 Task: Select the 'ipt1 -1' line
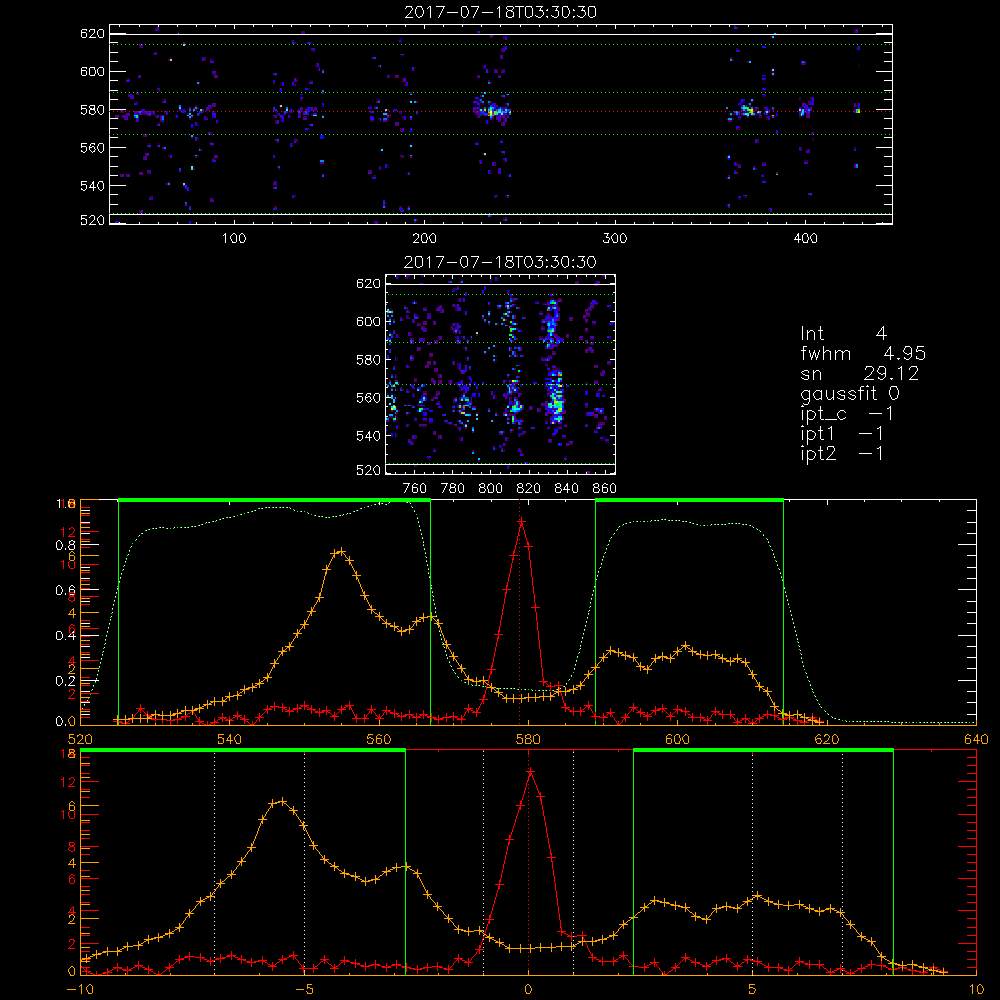842,434
